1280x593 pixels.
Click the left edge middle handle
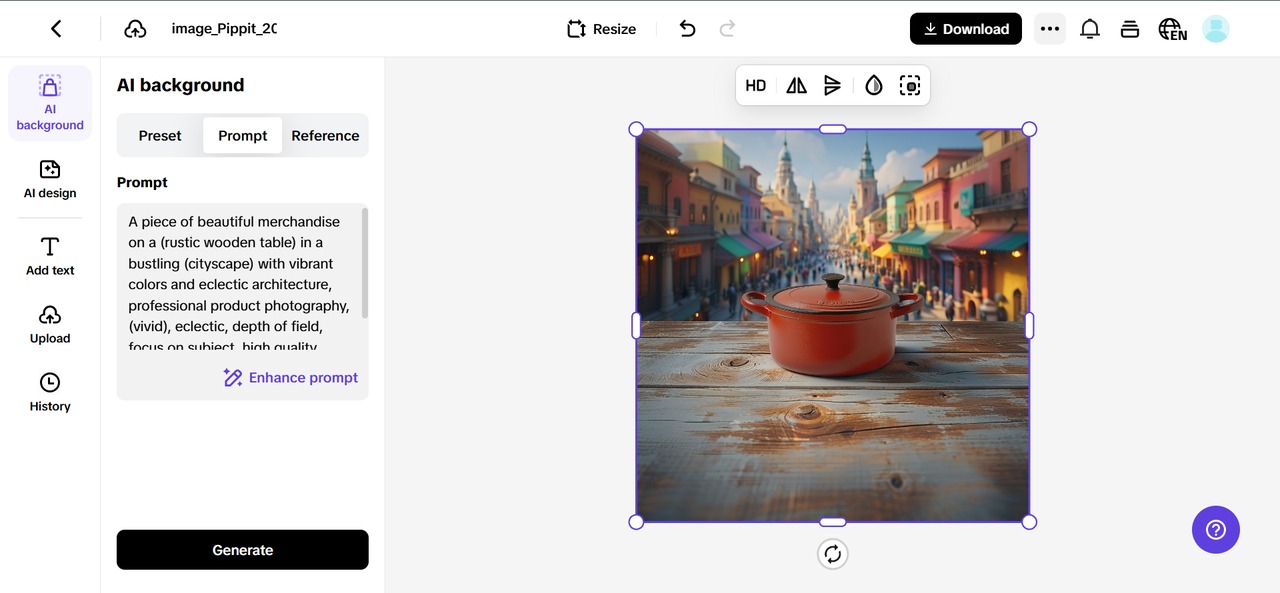[x=636, y=326]
